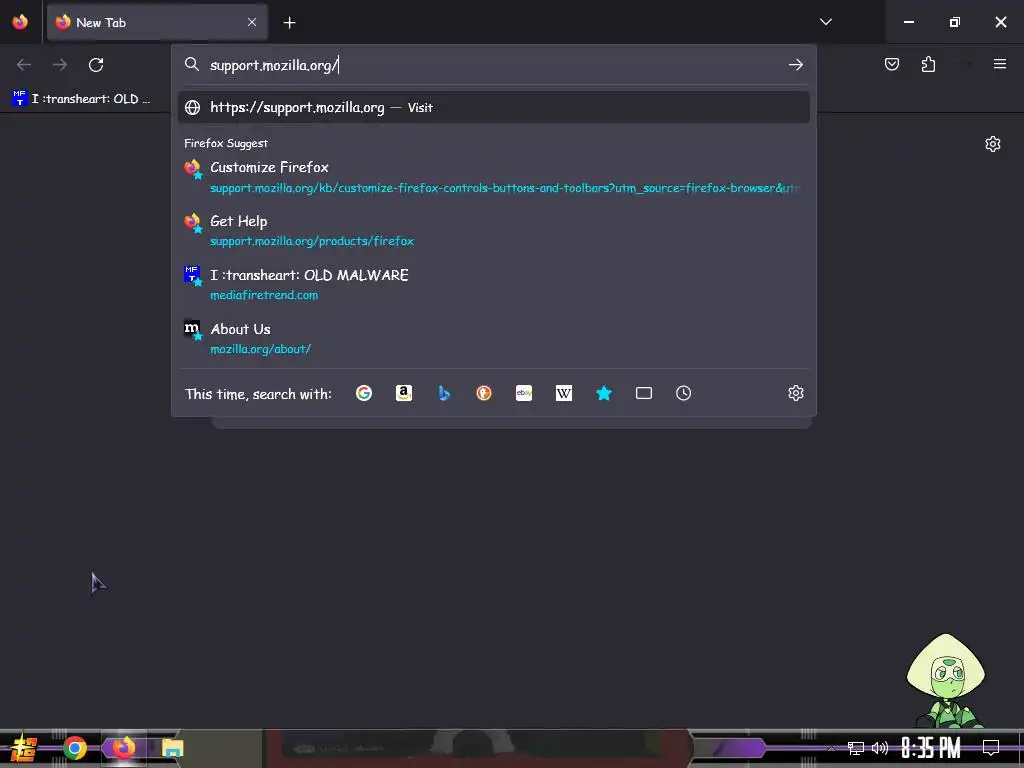1024x768 pixels.
Task: Search this time with Amazon
Action: point(404,393)
